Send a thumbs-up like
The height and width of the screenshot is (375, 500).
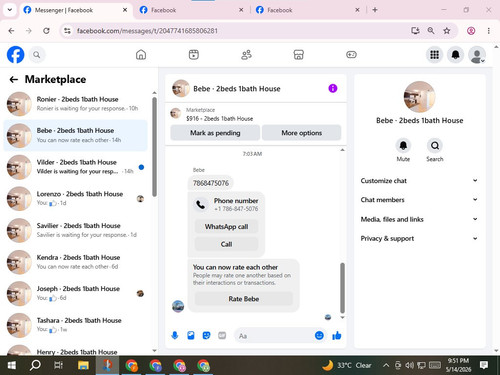337,335
